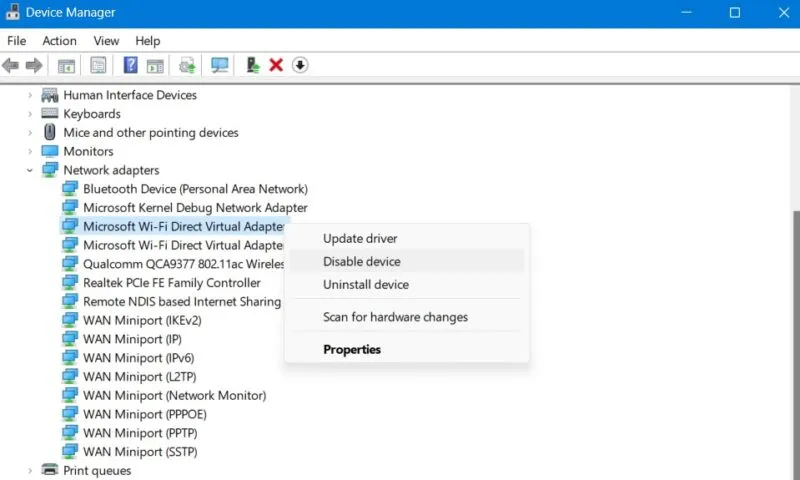Click the black down-arrow disable device icon
Screen dimensions: 800x480
(x=300, y=66)
